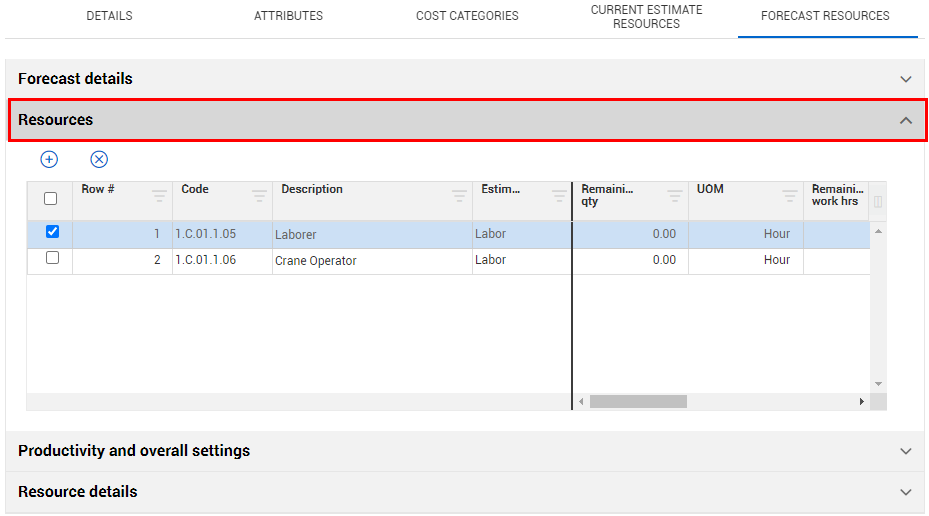Open the UOM column filter menu
929x516 pixels.
coord(790,196)
